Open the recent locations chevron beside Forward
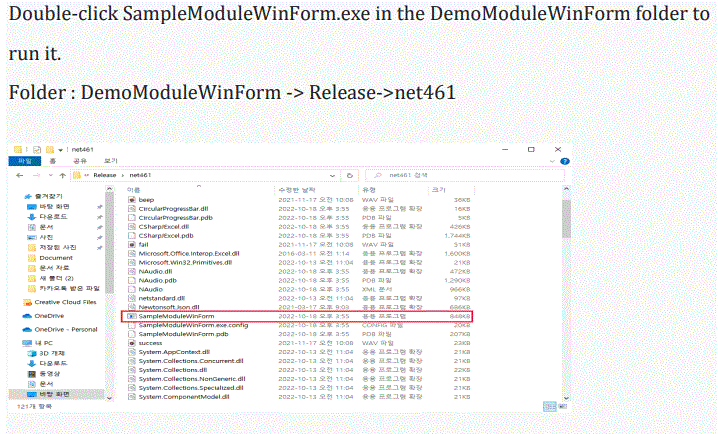The width and height of the screenshot is (718, 434). (50, 175)
